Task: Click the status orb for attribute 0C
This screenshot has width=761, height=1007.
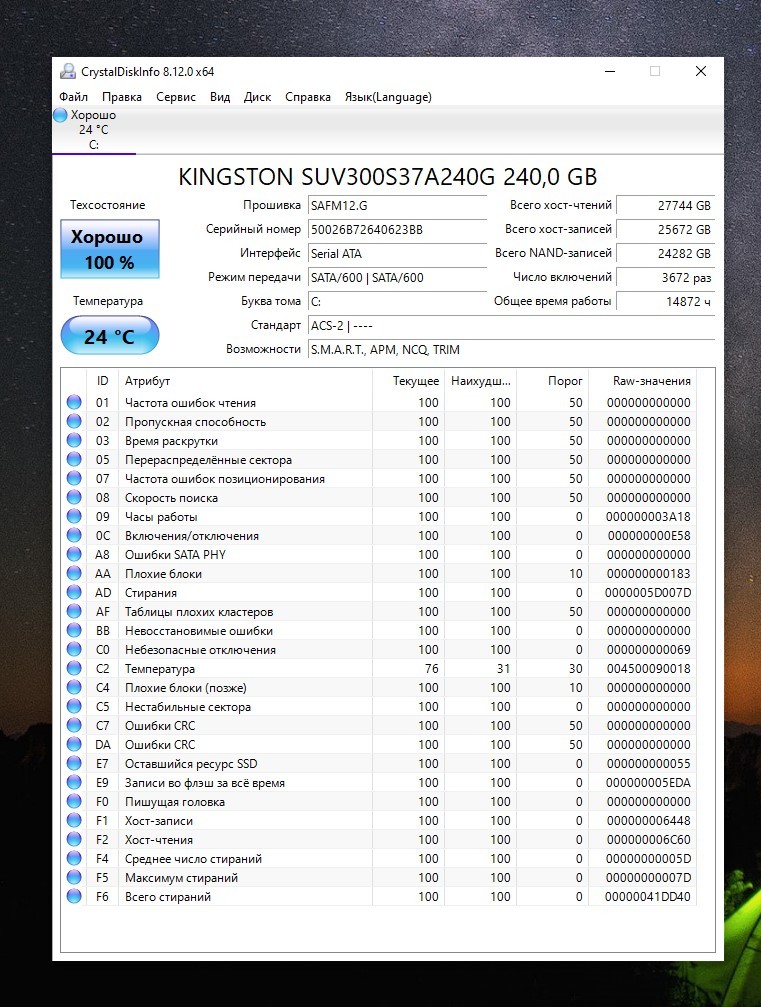Action: tap(74, 535)
